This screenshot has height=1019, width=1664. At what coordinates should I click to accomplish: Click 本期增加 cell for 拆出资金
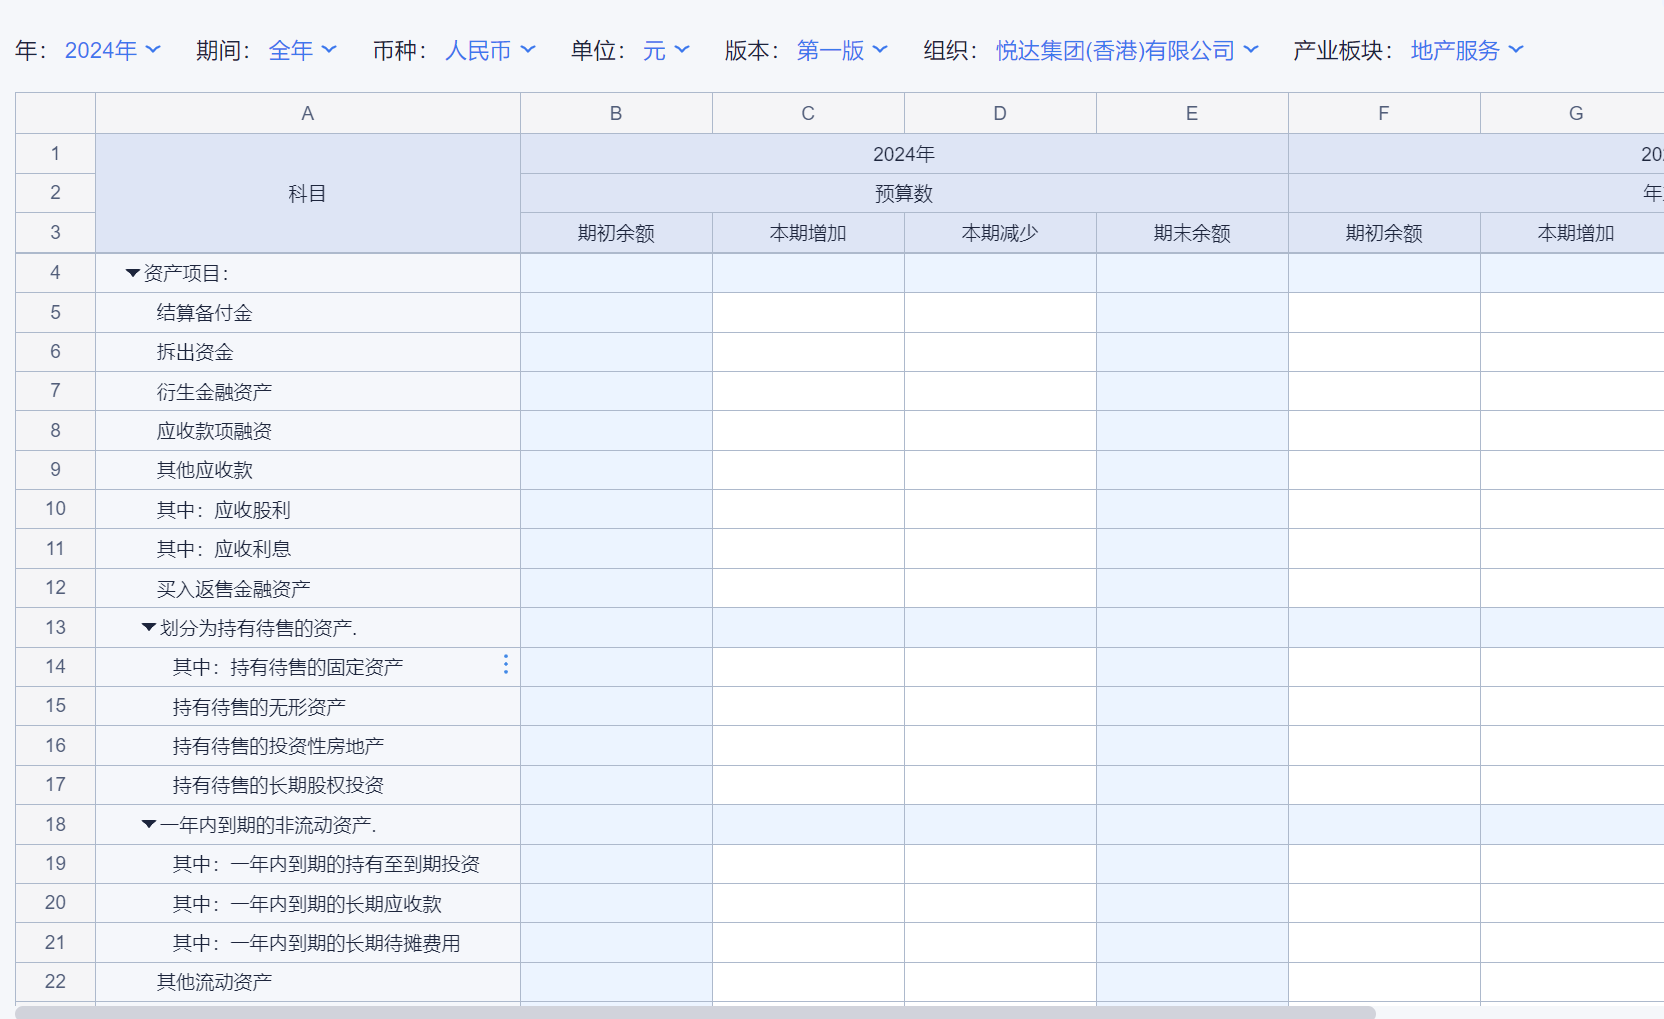(808, 352)
